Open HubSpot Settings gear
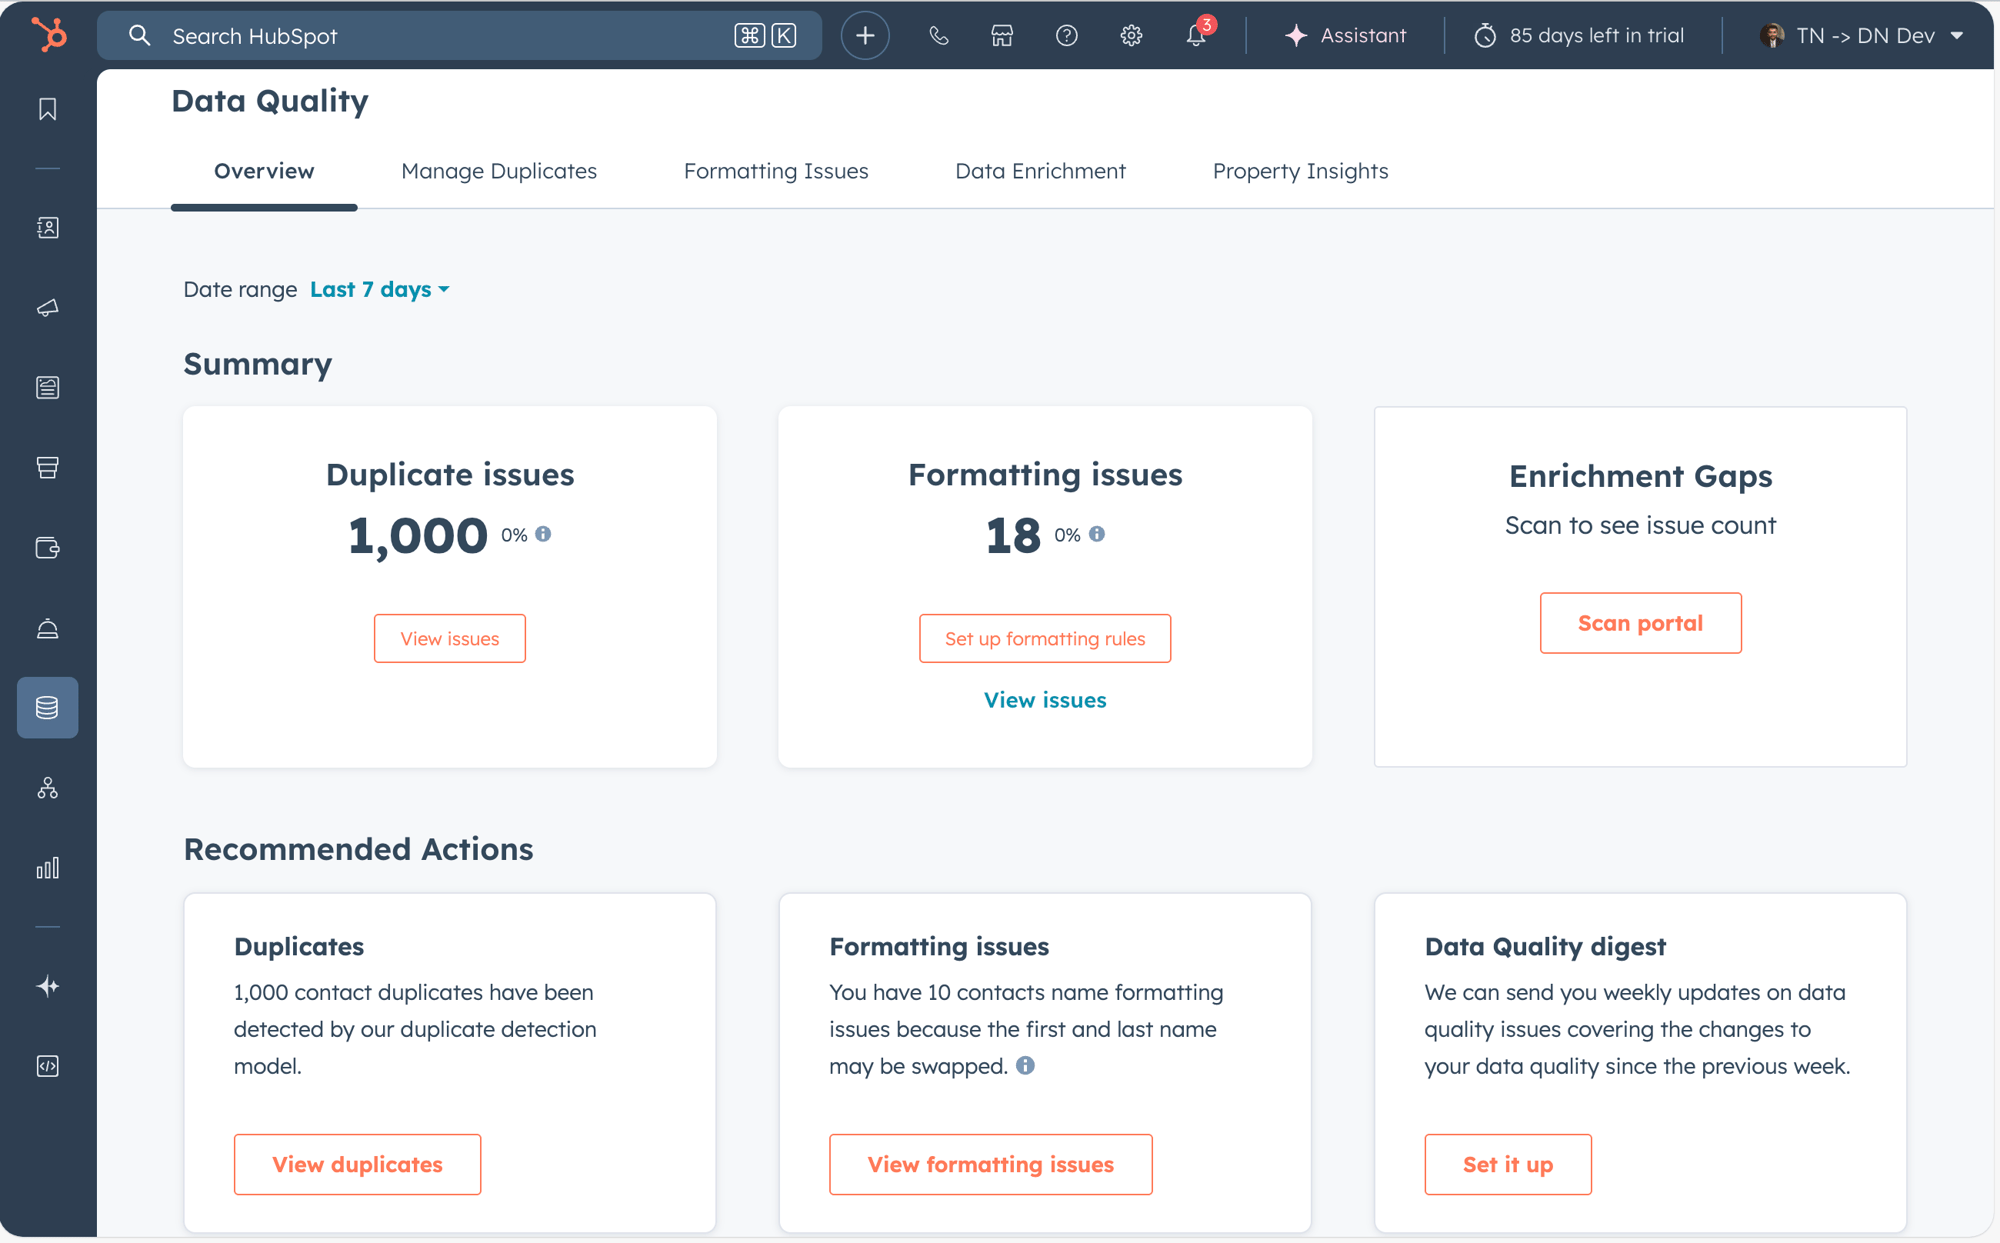This screenshot has width=2000, height=1243. point(1131,35)
